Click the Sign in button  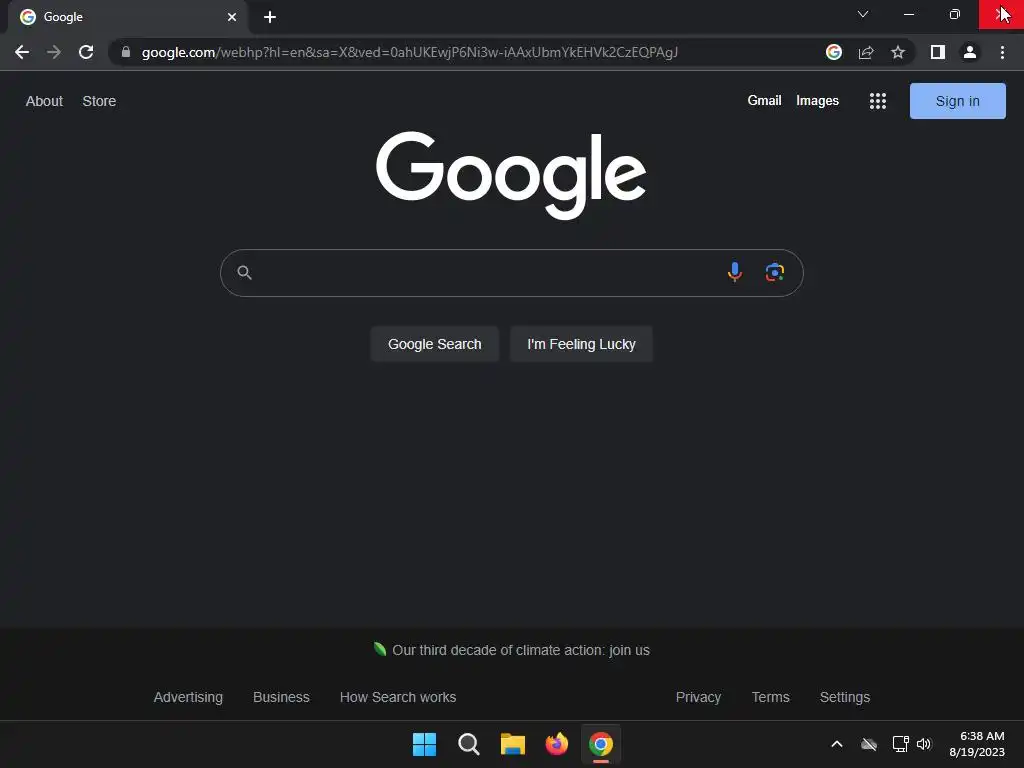[x=957, y=101]
